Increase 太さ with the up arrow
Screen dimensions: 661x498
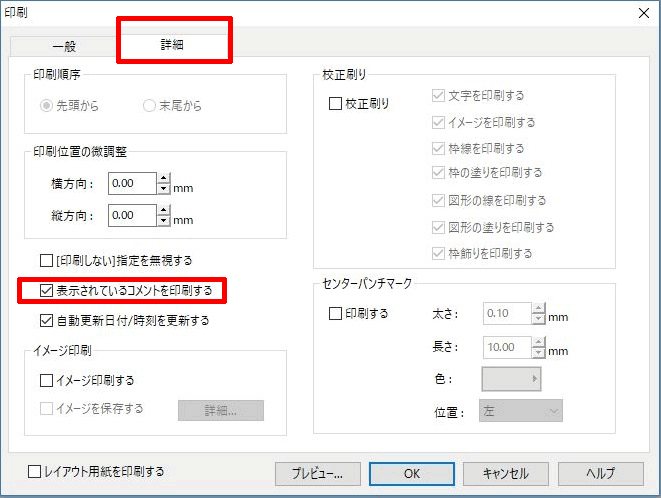click(x=538, y=308)
